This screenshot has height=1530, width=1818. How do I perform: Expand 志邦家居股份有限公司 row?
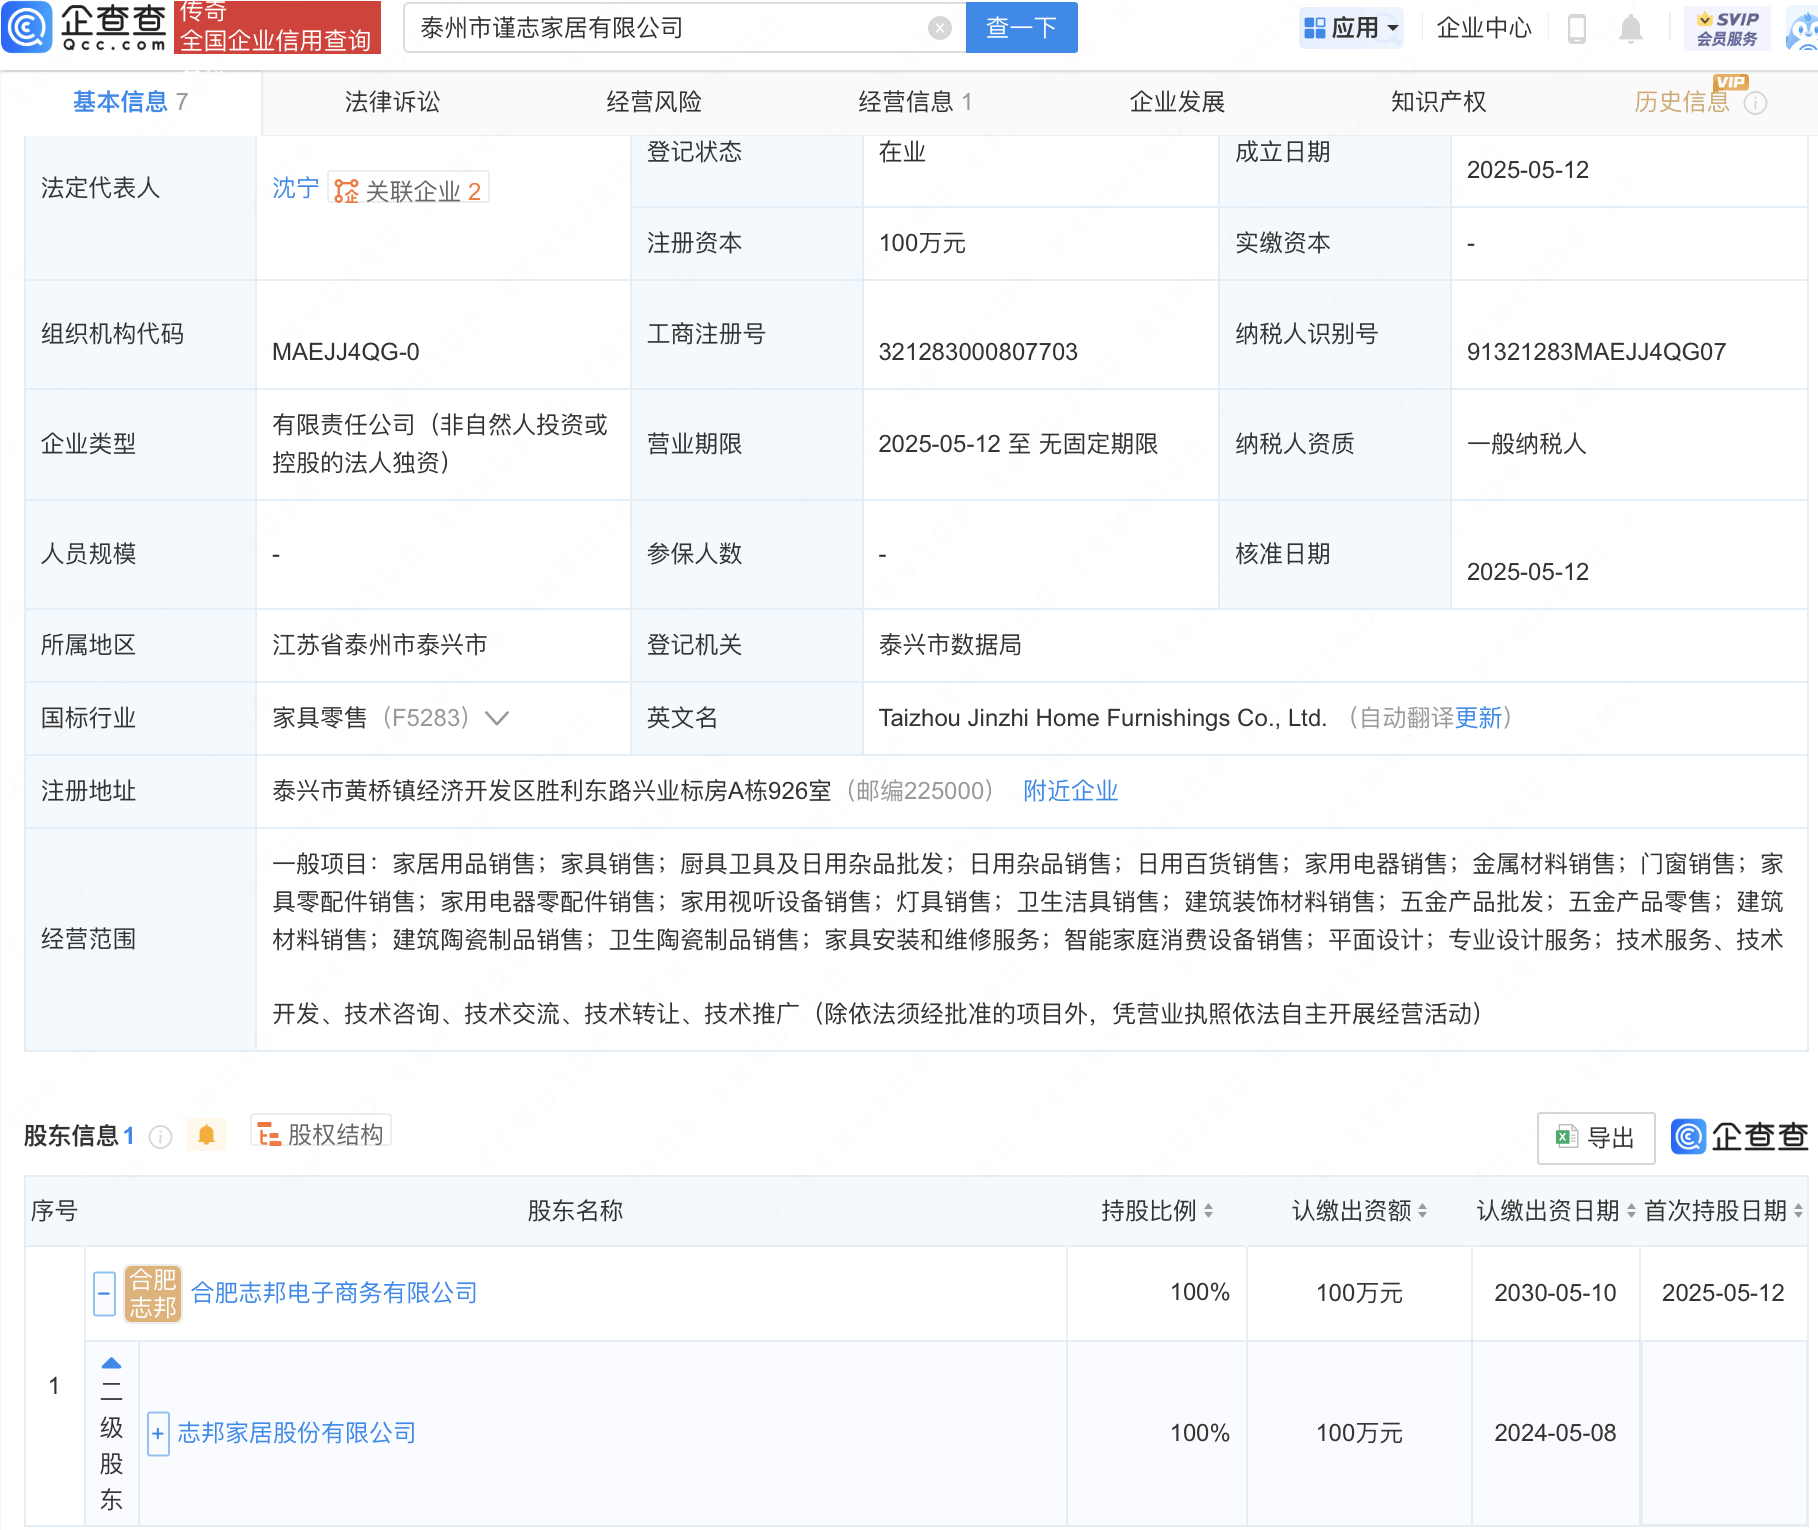pyautogui.click(x=157, y=1433)
